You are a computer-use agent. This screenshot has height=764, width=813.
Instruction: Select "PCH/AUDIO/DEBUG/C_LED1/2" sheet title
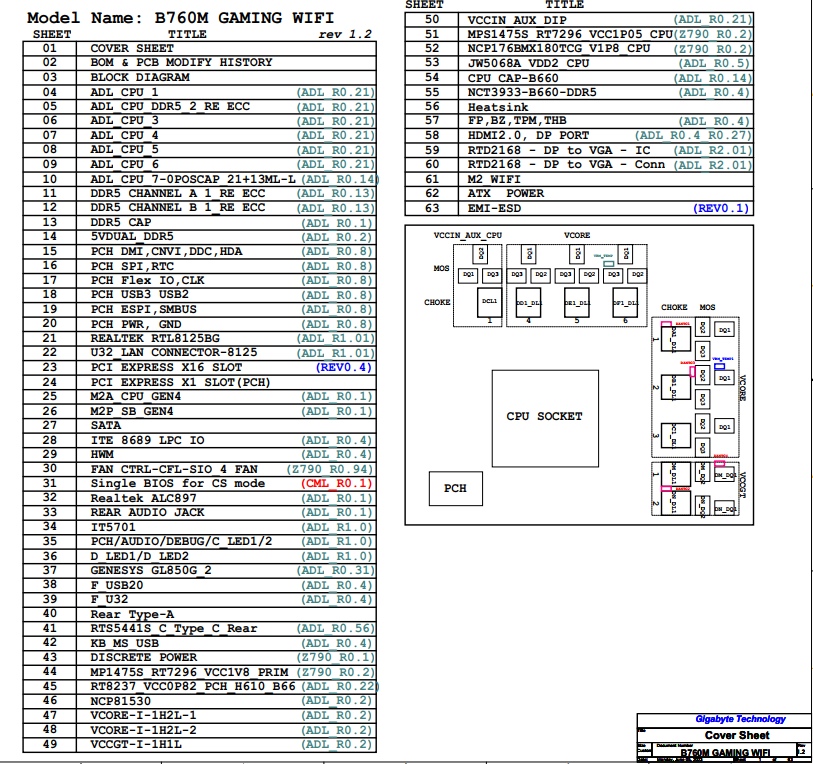coord(181,541)
